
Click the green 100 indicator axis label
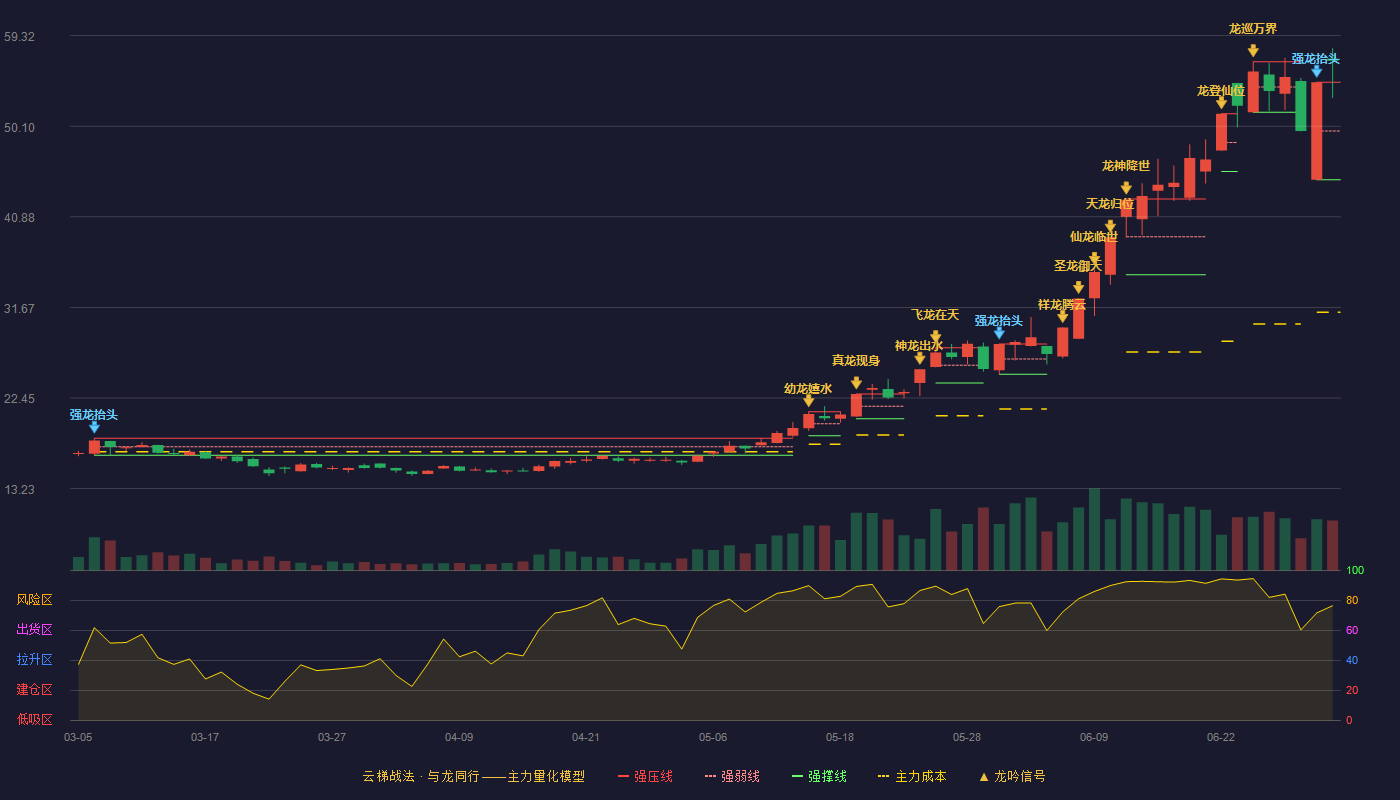tap(1355, 570)
